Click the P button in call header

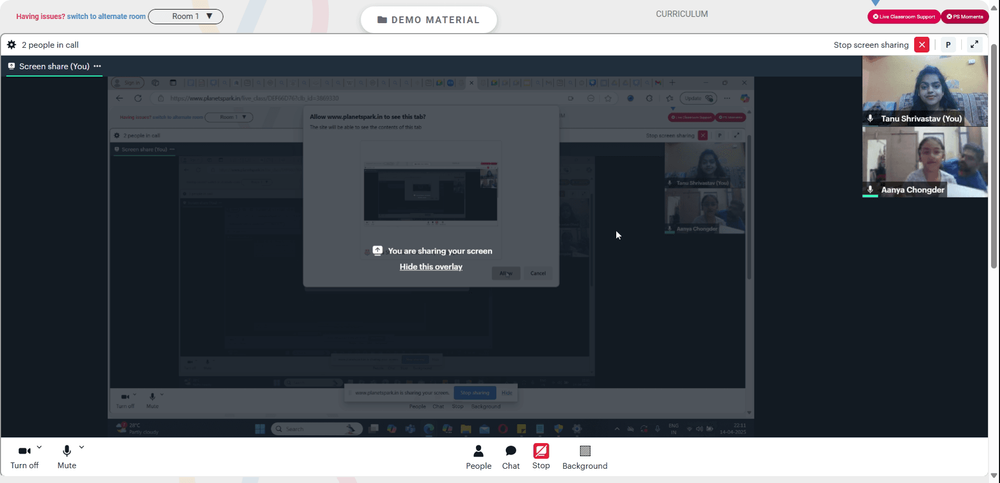pyautogui.click(x=948, y=45)
